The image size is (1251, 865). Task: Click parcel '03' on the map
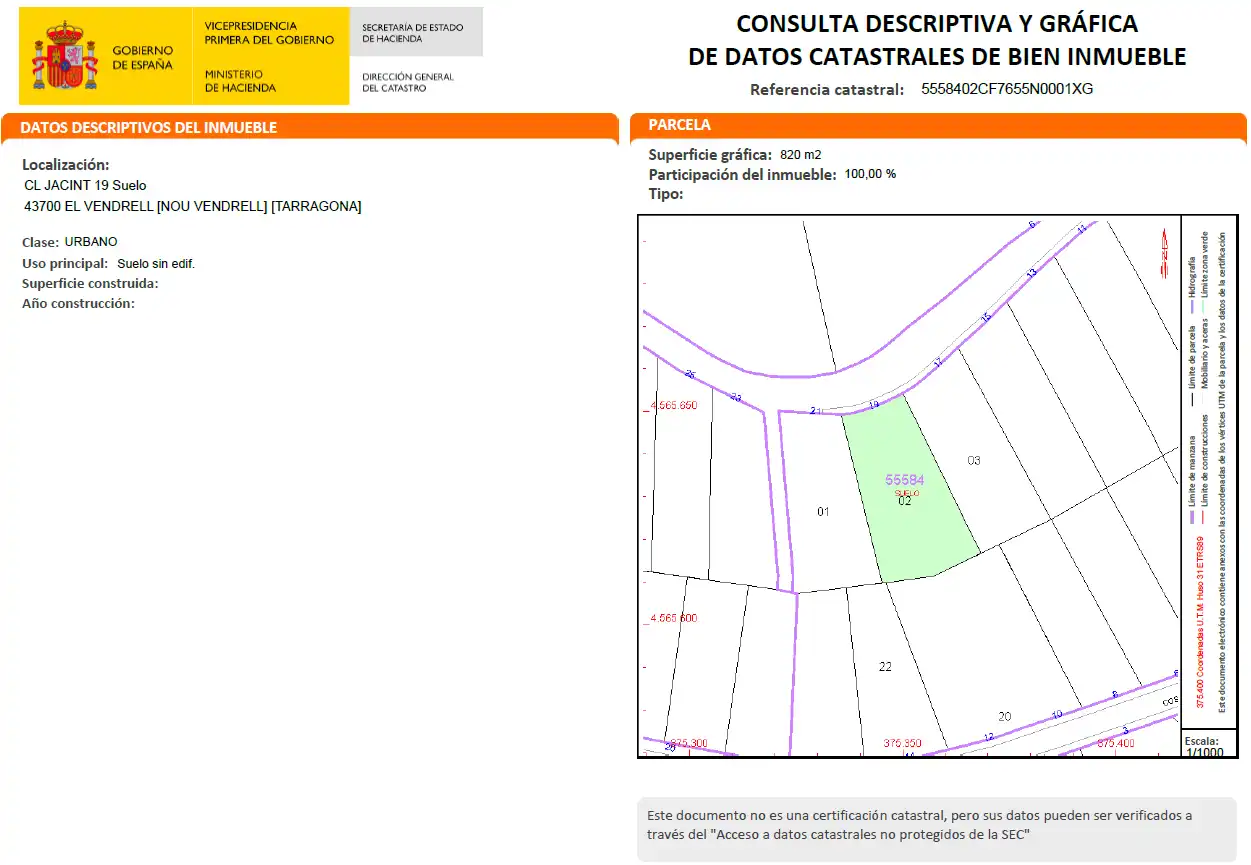click(x=974, y=461)
